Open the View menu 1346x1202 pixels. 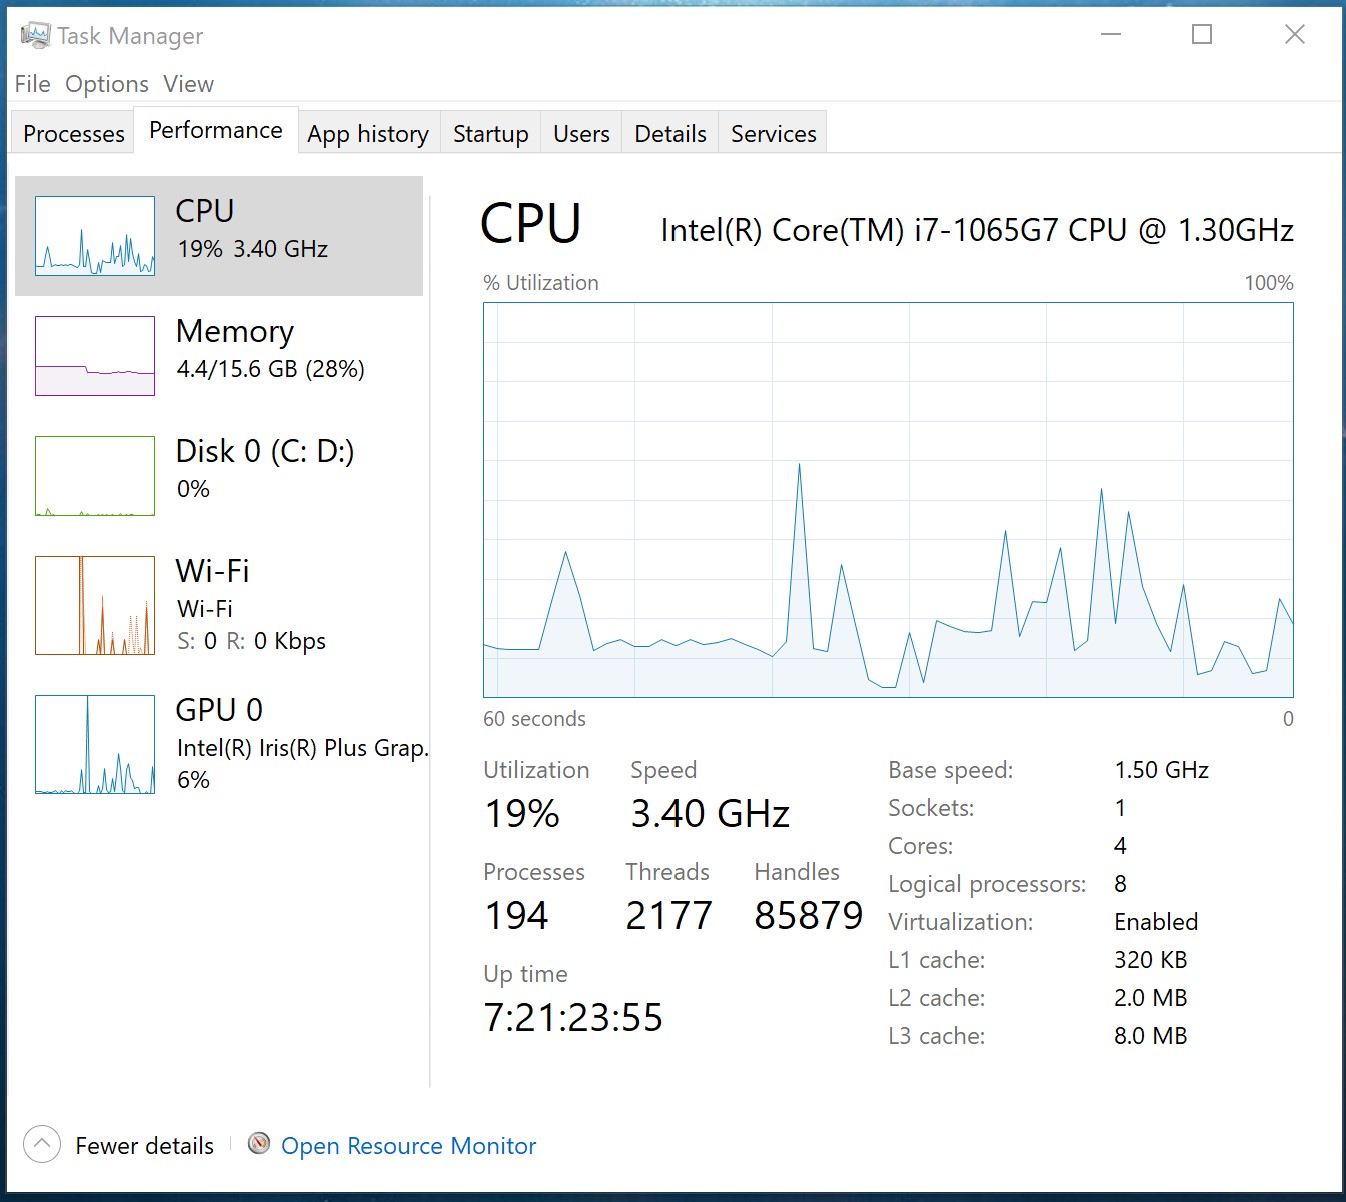(189, 84)
